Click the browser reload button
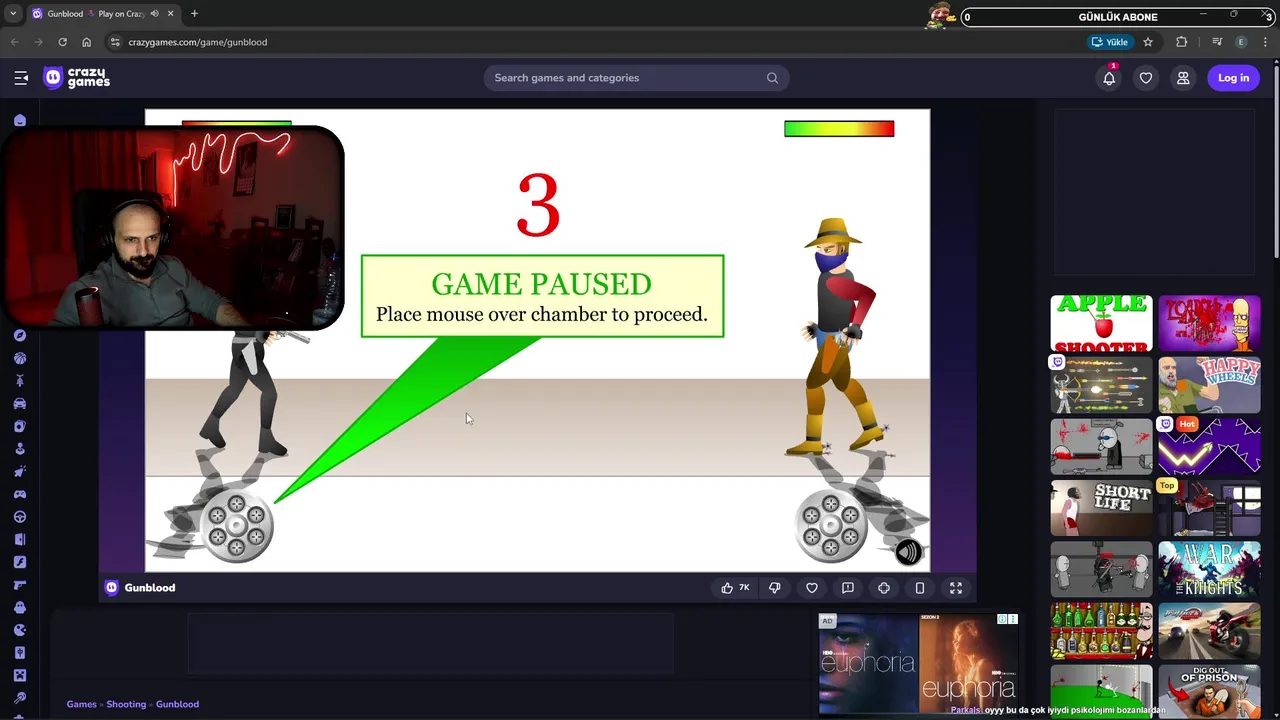The width and height of the screenshot is (1280, 720). coord(62,42)
